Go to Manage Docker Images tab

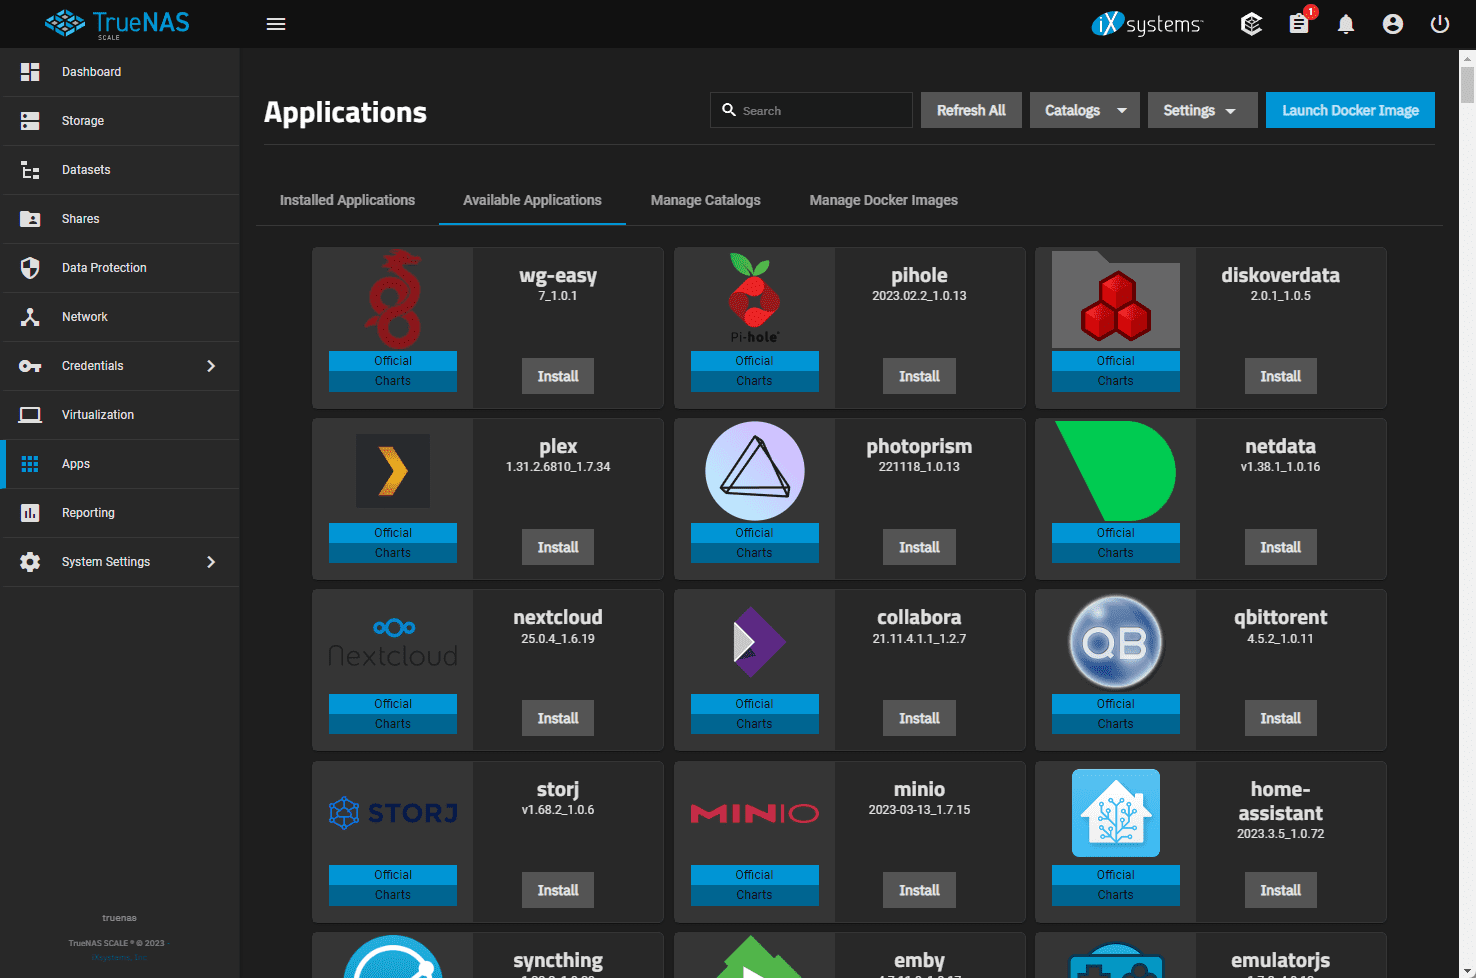[x=884, y=200]
